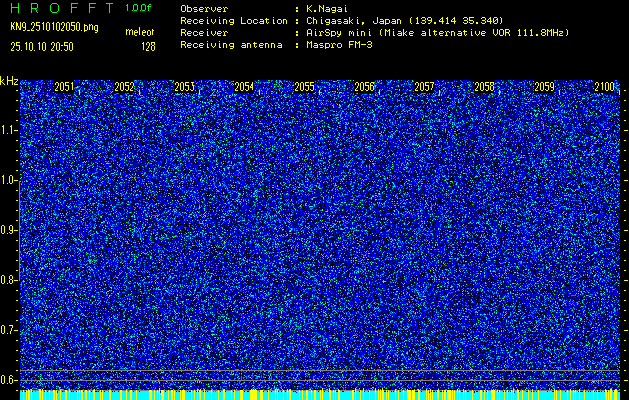Image resolution: width=629 pixels, height=400 pixels.
Task: Click the 2051 time marker
Action: click(64, 88)
